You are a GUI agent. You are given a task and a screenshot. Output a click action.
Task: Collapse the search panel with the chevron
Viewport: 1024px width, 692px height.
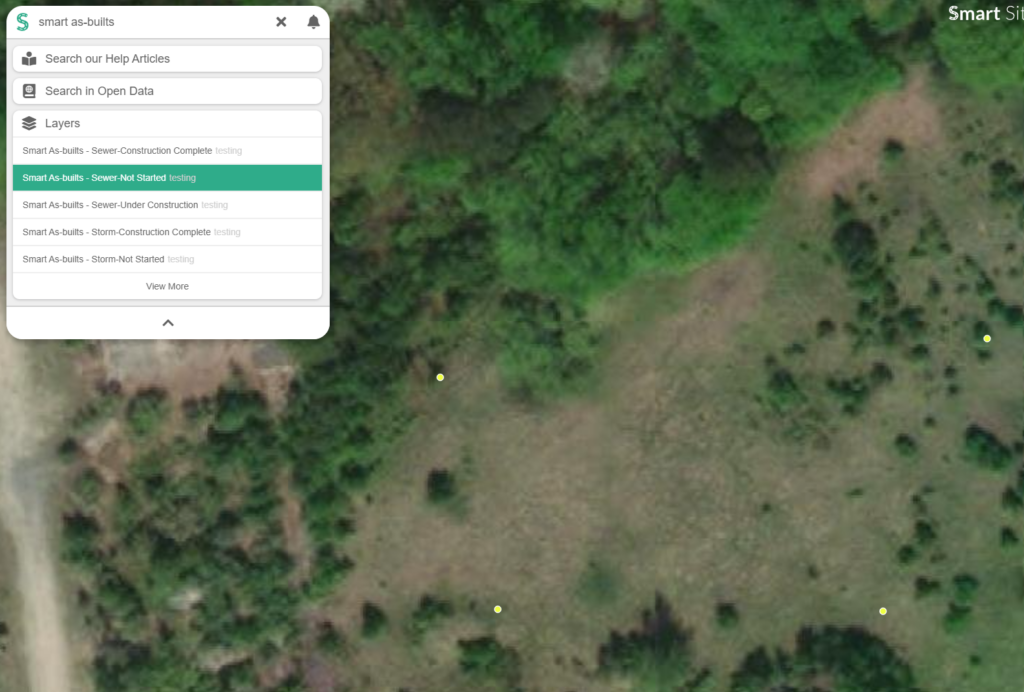click(167, 322)
